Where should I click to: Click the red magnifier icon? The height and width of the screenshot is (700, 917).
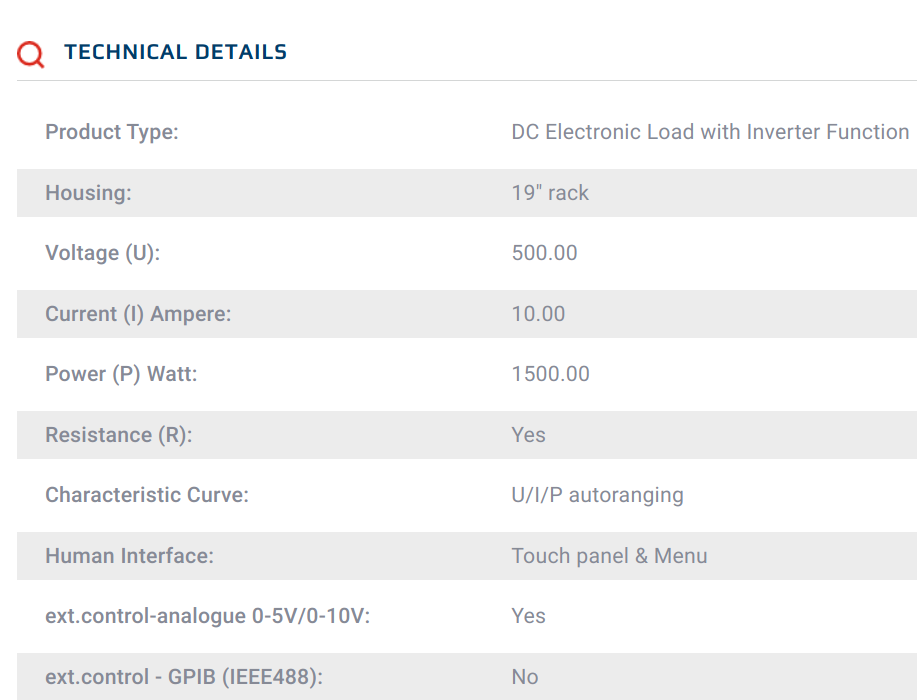click(x=31, y=54)
